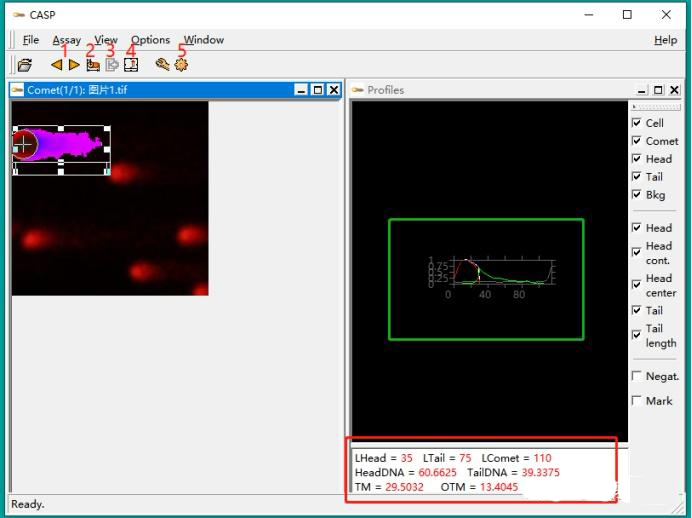Toggle the Tail checkbox just above Tail length
Image resolution: width=692 pixels, height=518 pixels.
click(x=636, y=310)
